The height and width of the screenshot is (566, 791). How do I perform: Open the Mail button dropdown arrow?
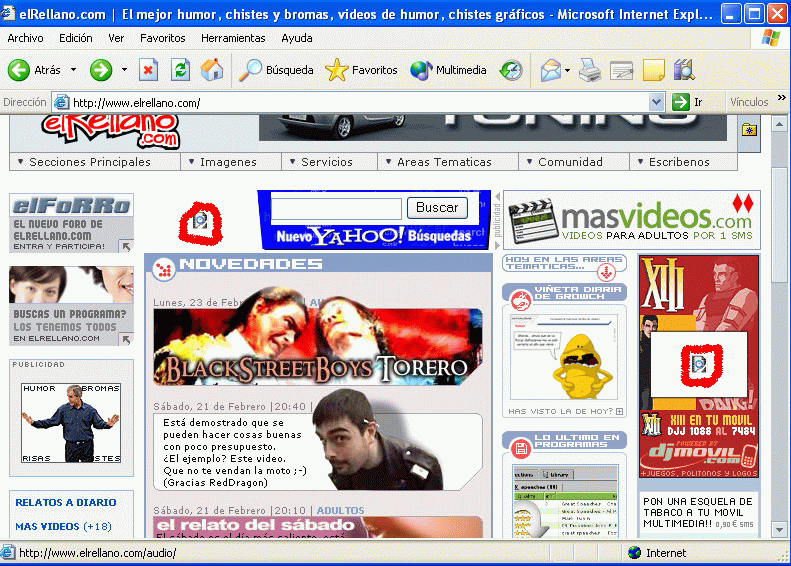pos(568,70)
